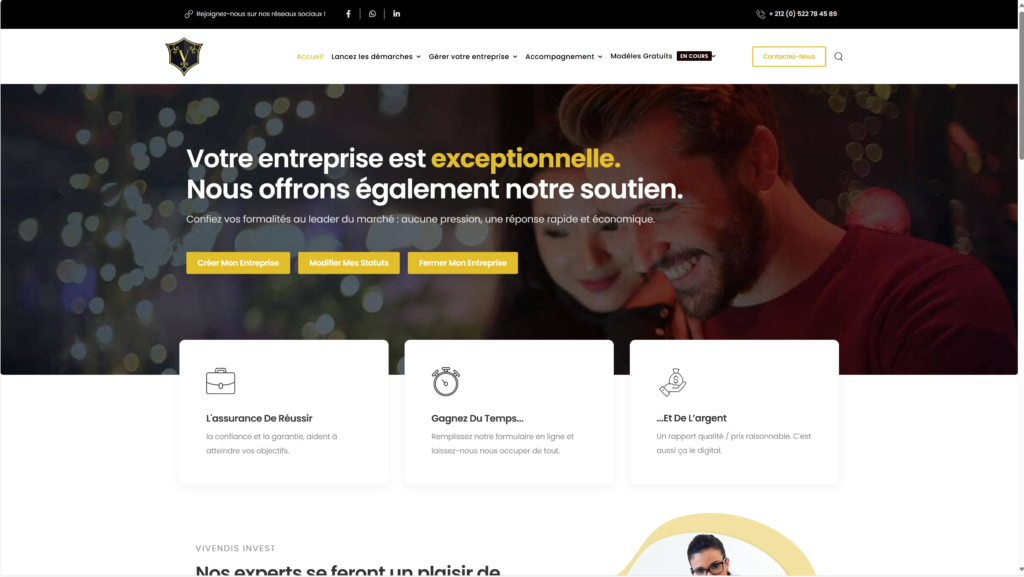
Task: Expand the Lancez les démarches dropdown
Action: [376, 57]
